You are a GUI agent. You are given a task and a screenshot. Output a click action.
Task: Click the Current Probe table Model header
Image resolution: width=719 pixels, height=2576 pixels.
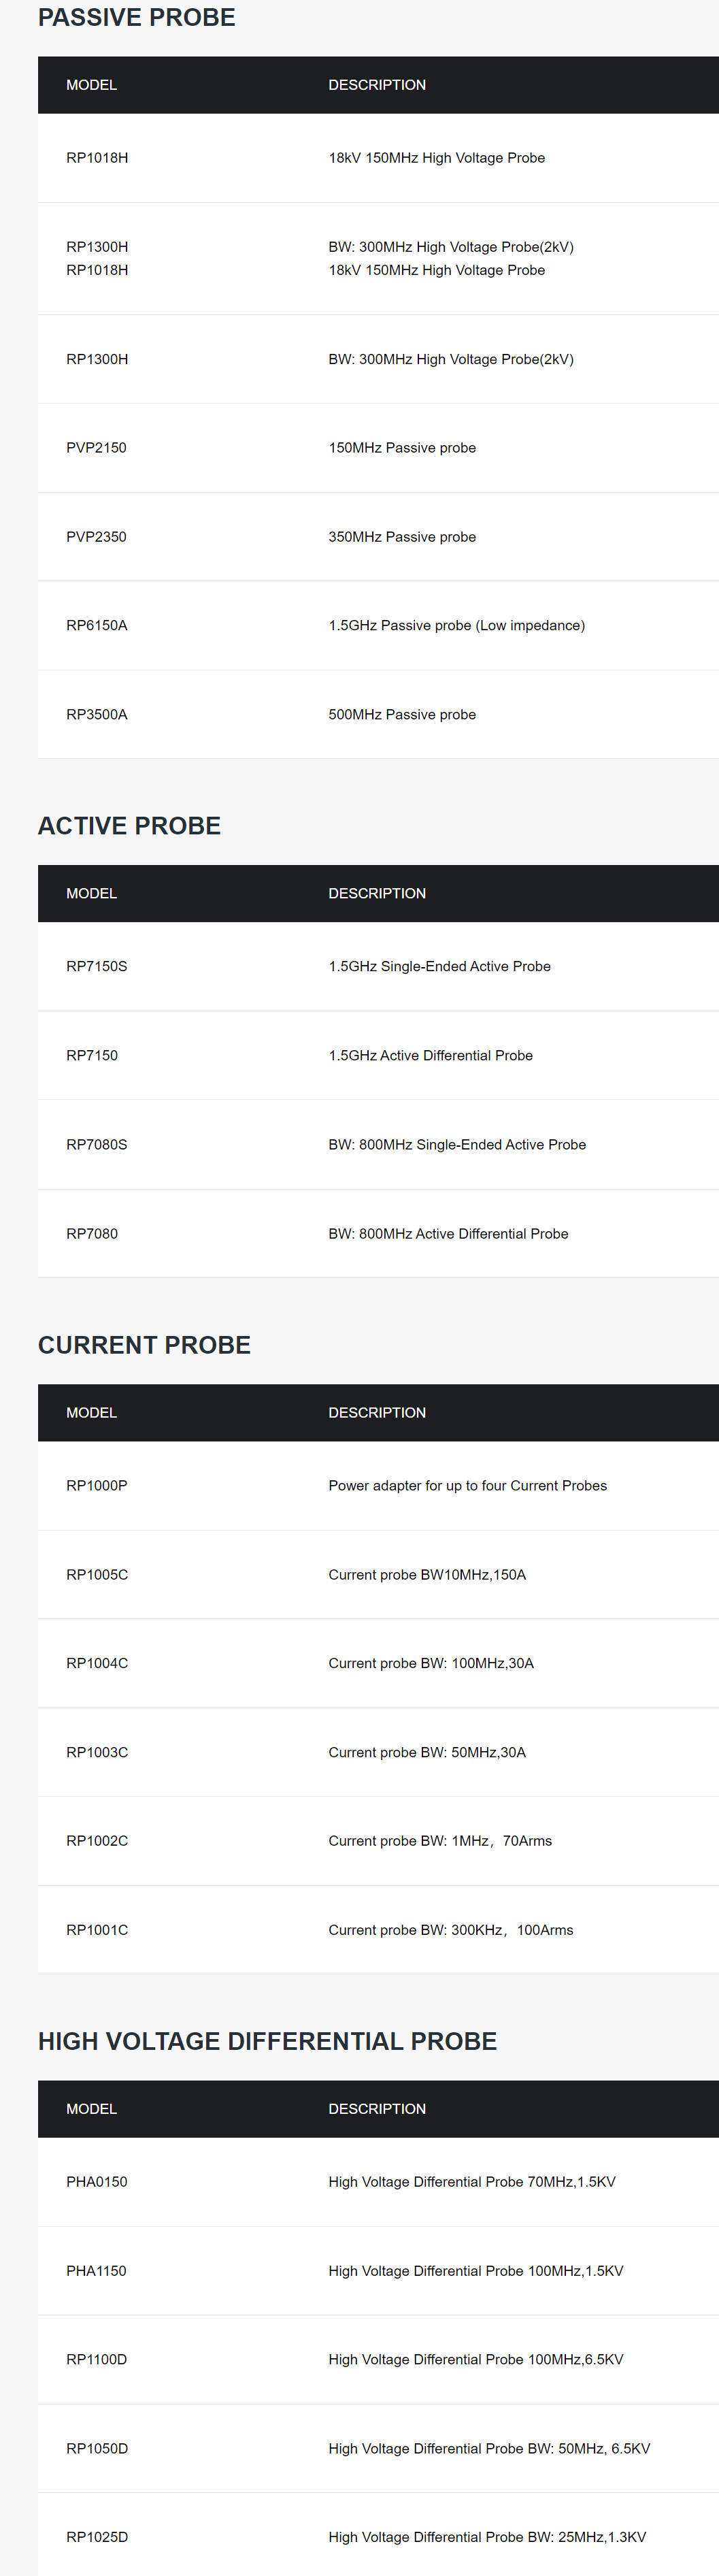point(92,1413)
